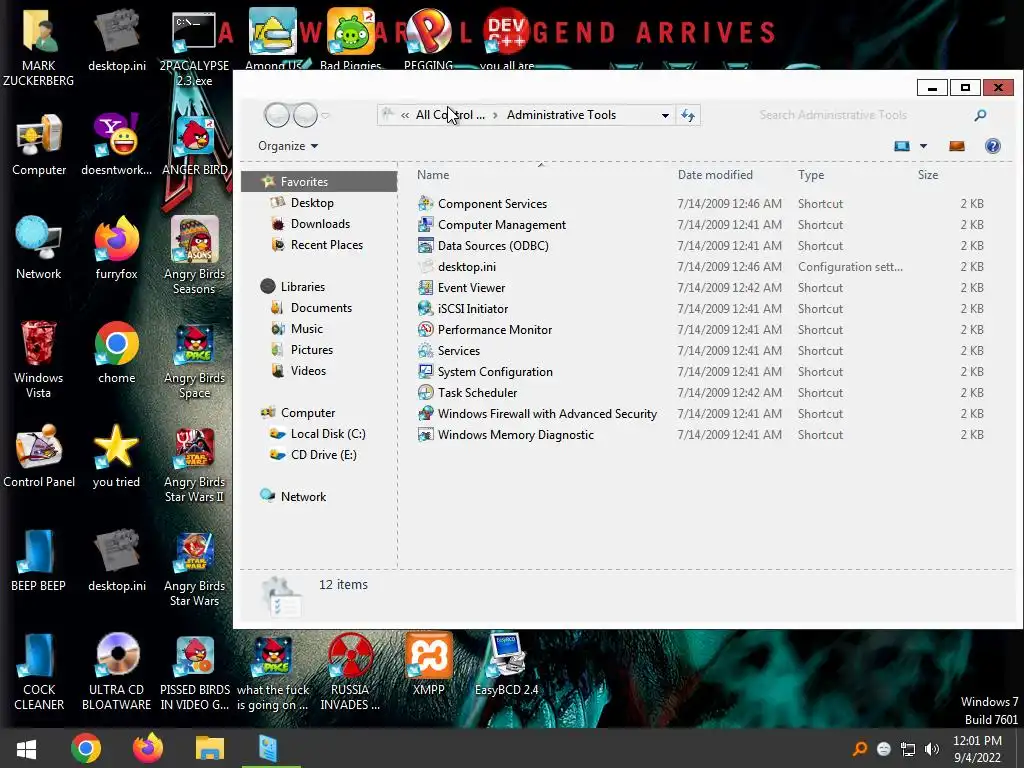
Task: Open the Organize dropdown menu
Action: point(288,146)
